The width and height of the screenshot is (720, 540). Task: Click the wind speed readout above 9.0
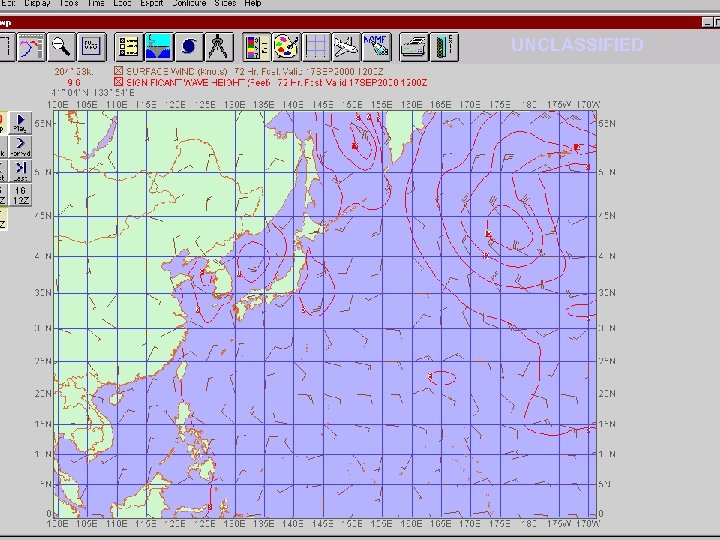[x=74, y=72]
